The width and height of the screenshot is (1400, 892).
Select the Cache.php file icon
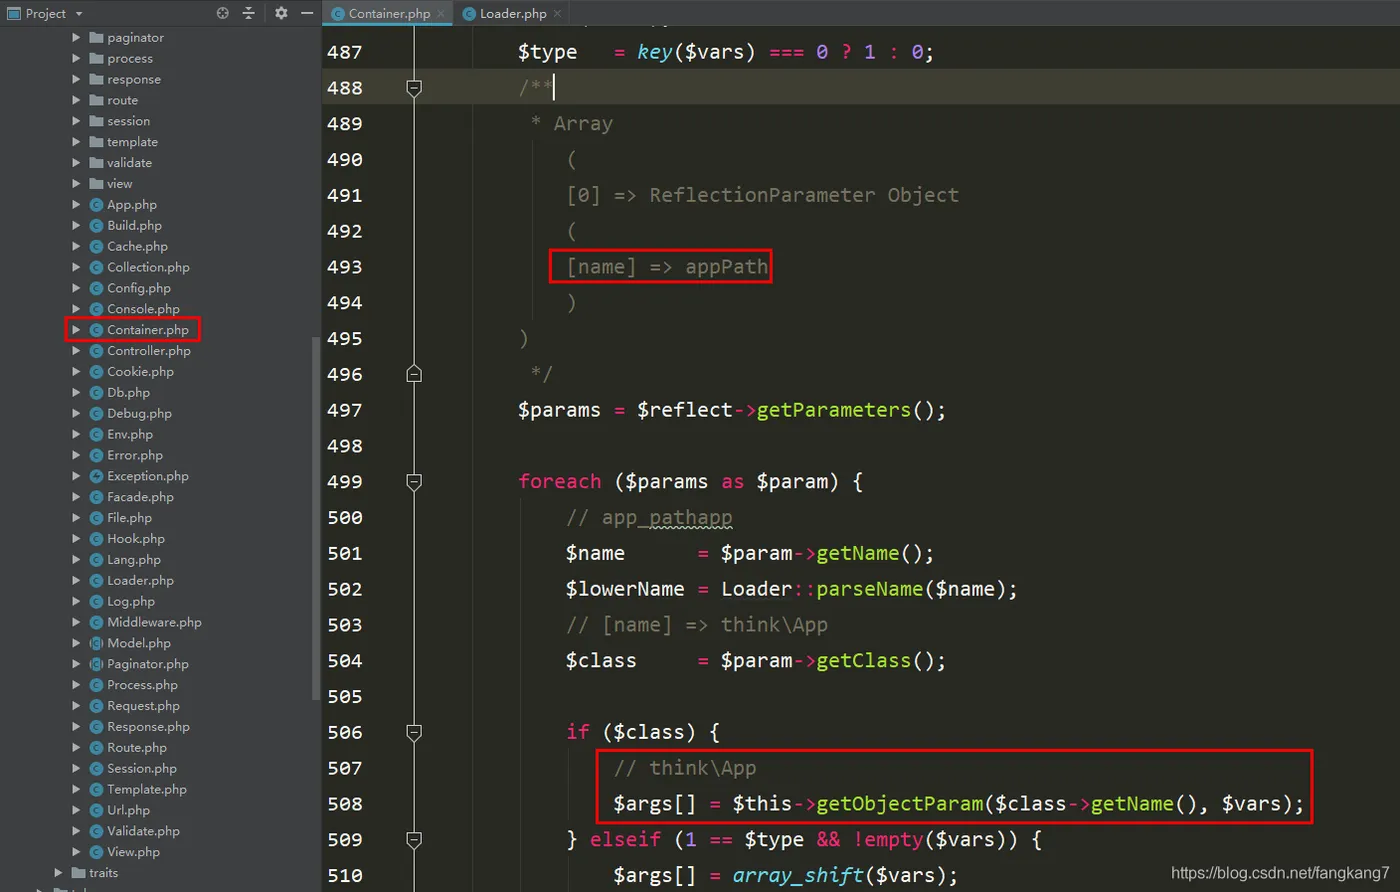(x=97, y=247)
